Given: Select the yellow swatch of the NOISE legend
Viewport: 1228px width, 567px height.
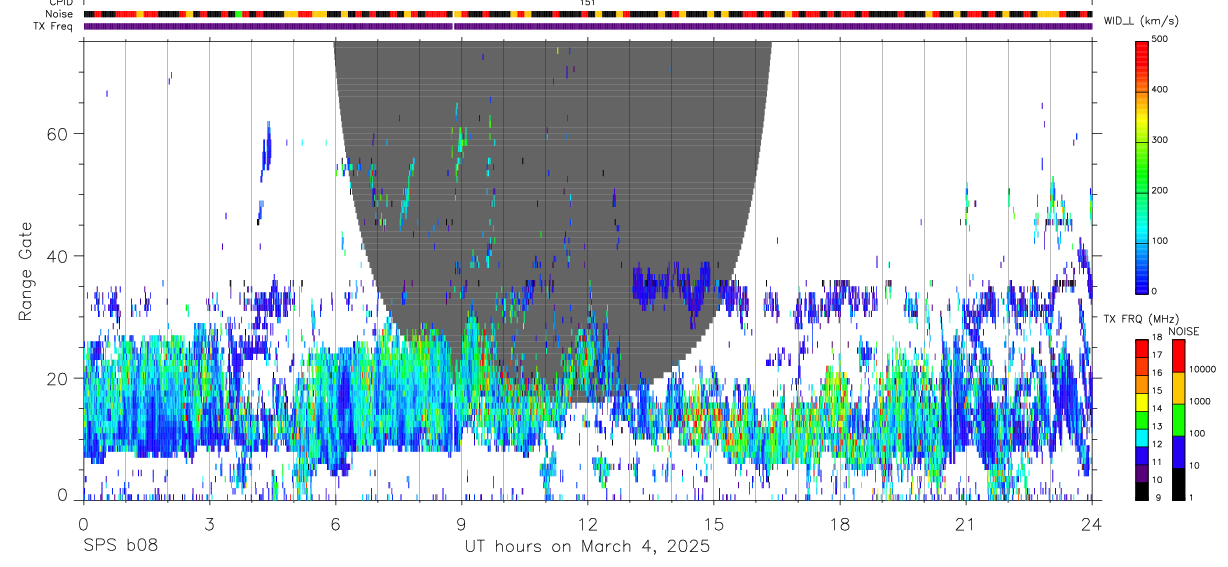Looking at the screenshot, I should (1179, 388).
